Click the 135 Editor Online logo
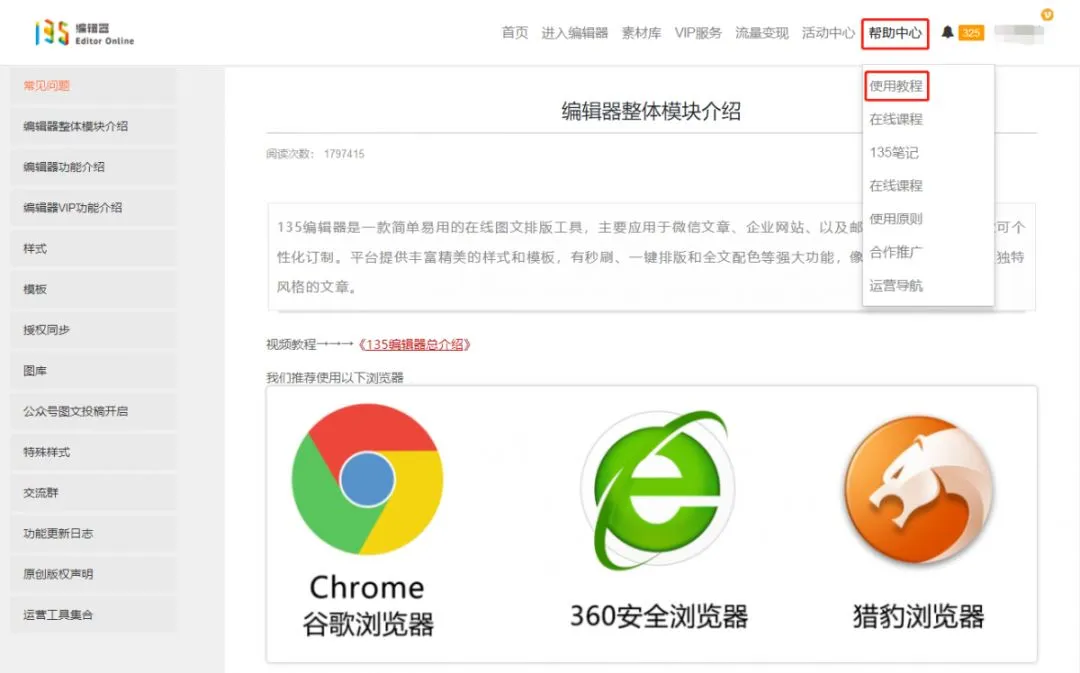Screen dimensions: 1080x673 85,32
